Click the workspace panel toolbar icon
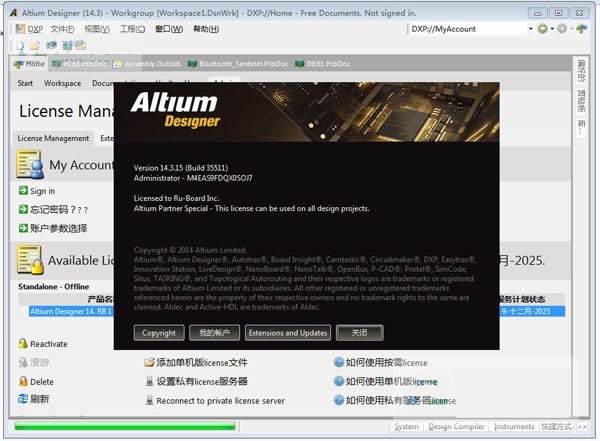600x441 pixels. click(x=81, y=46)
